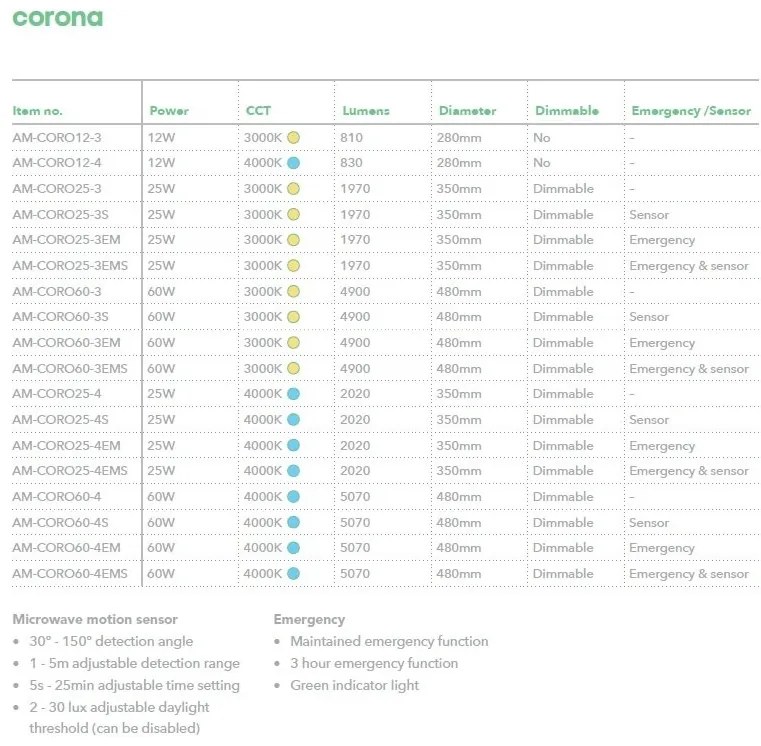The width and height of the screenshot is (761, 746).
Task: Click 1 - 5m adjustable detection range text
Action: [134, 663]
